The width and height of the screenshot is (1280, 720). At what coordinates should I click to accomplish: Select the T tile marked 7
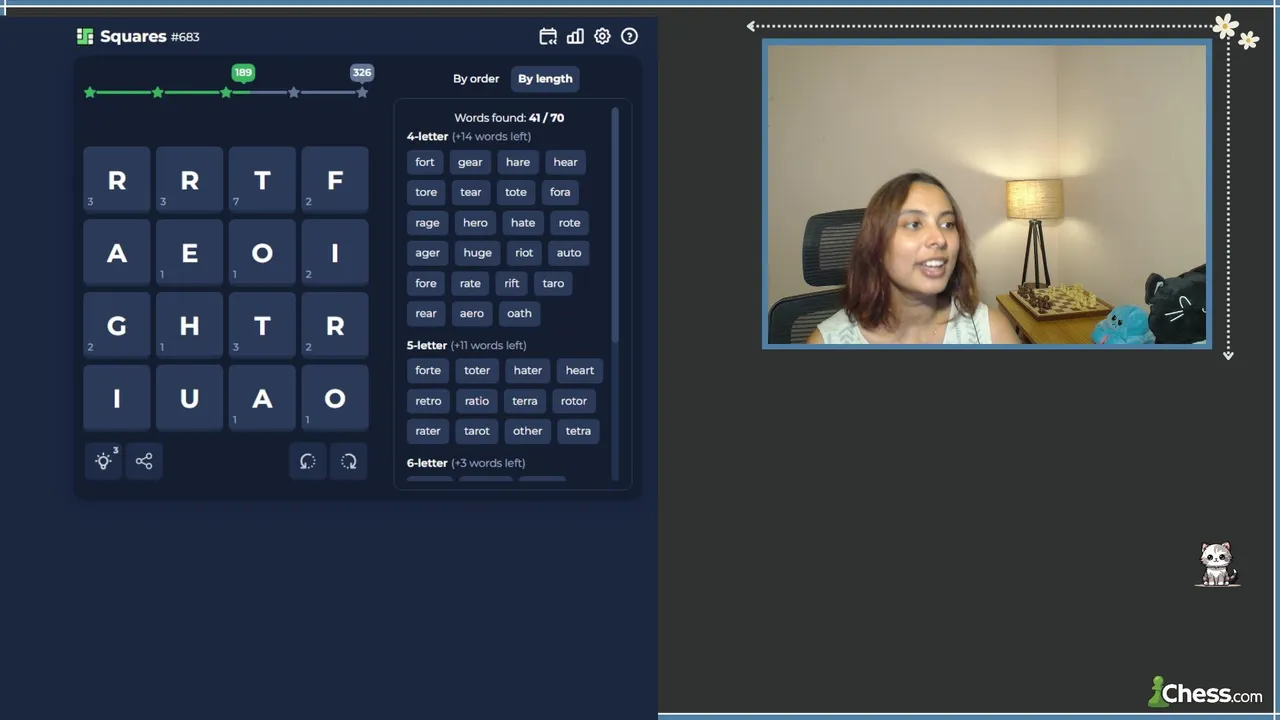(x=262, y=180)
